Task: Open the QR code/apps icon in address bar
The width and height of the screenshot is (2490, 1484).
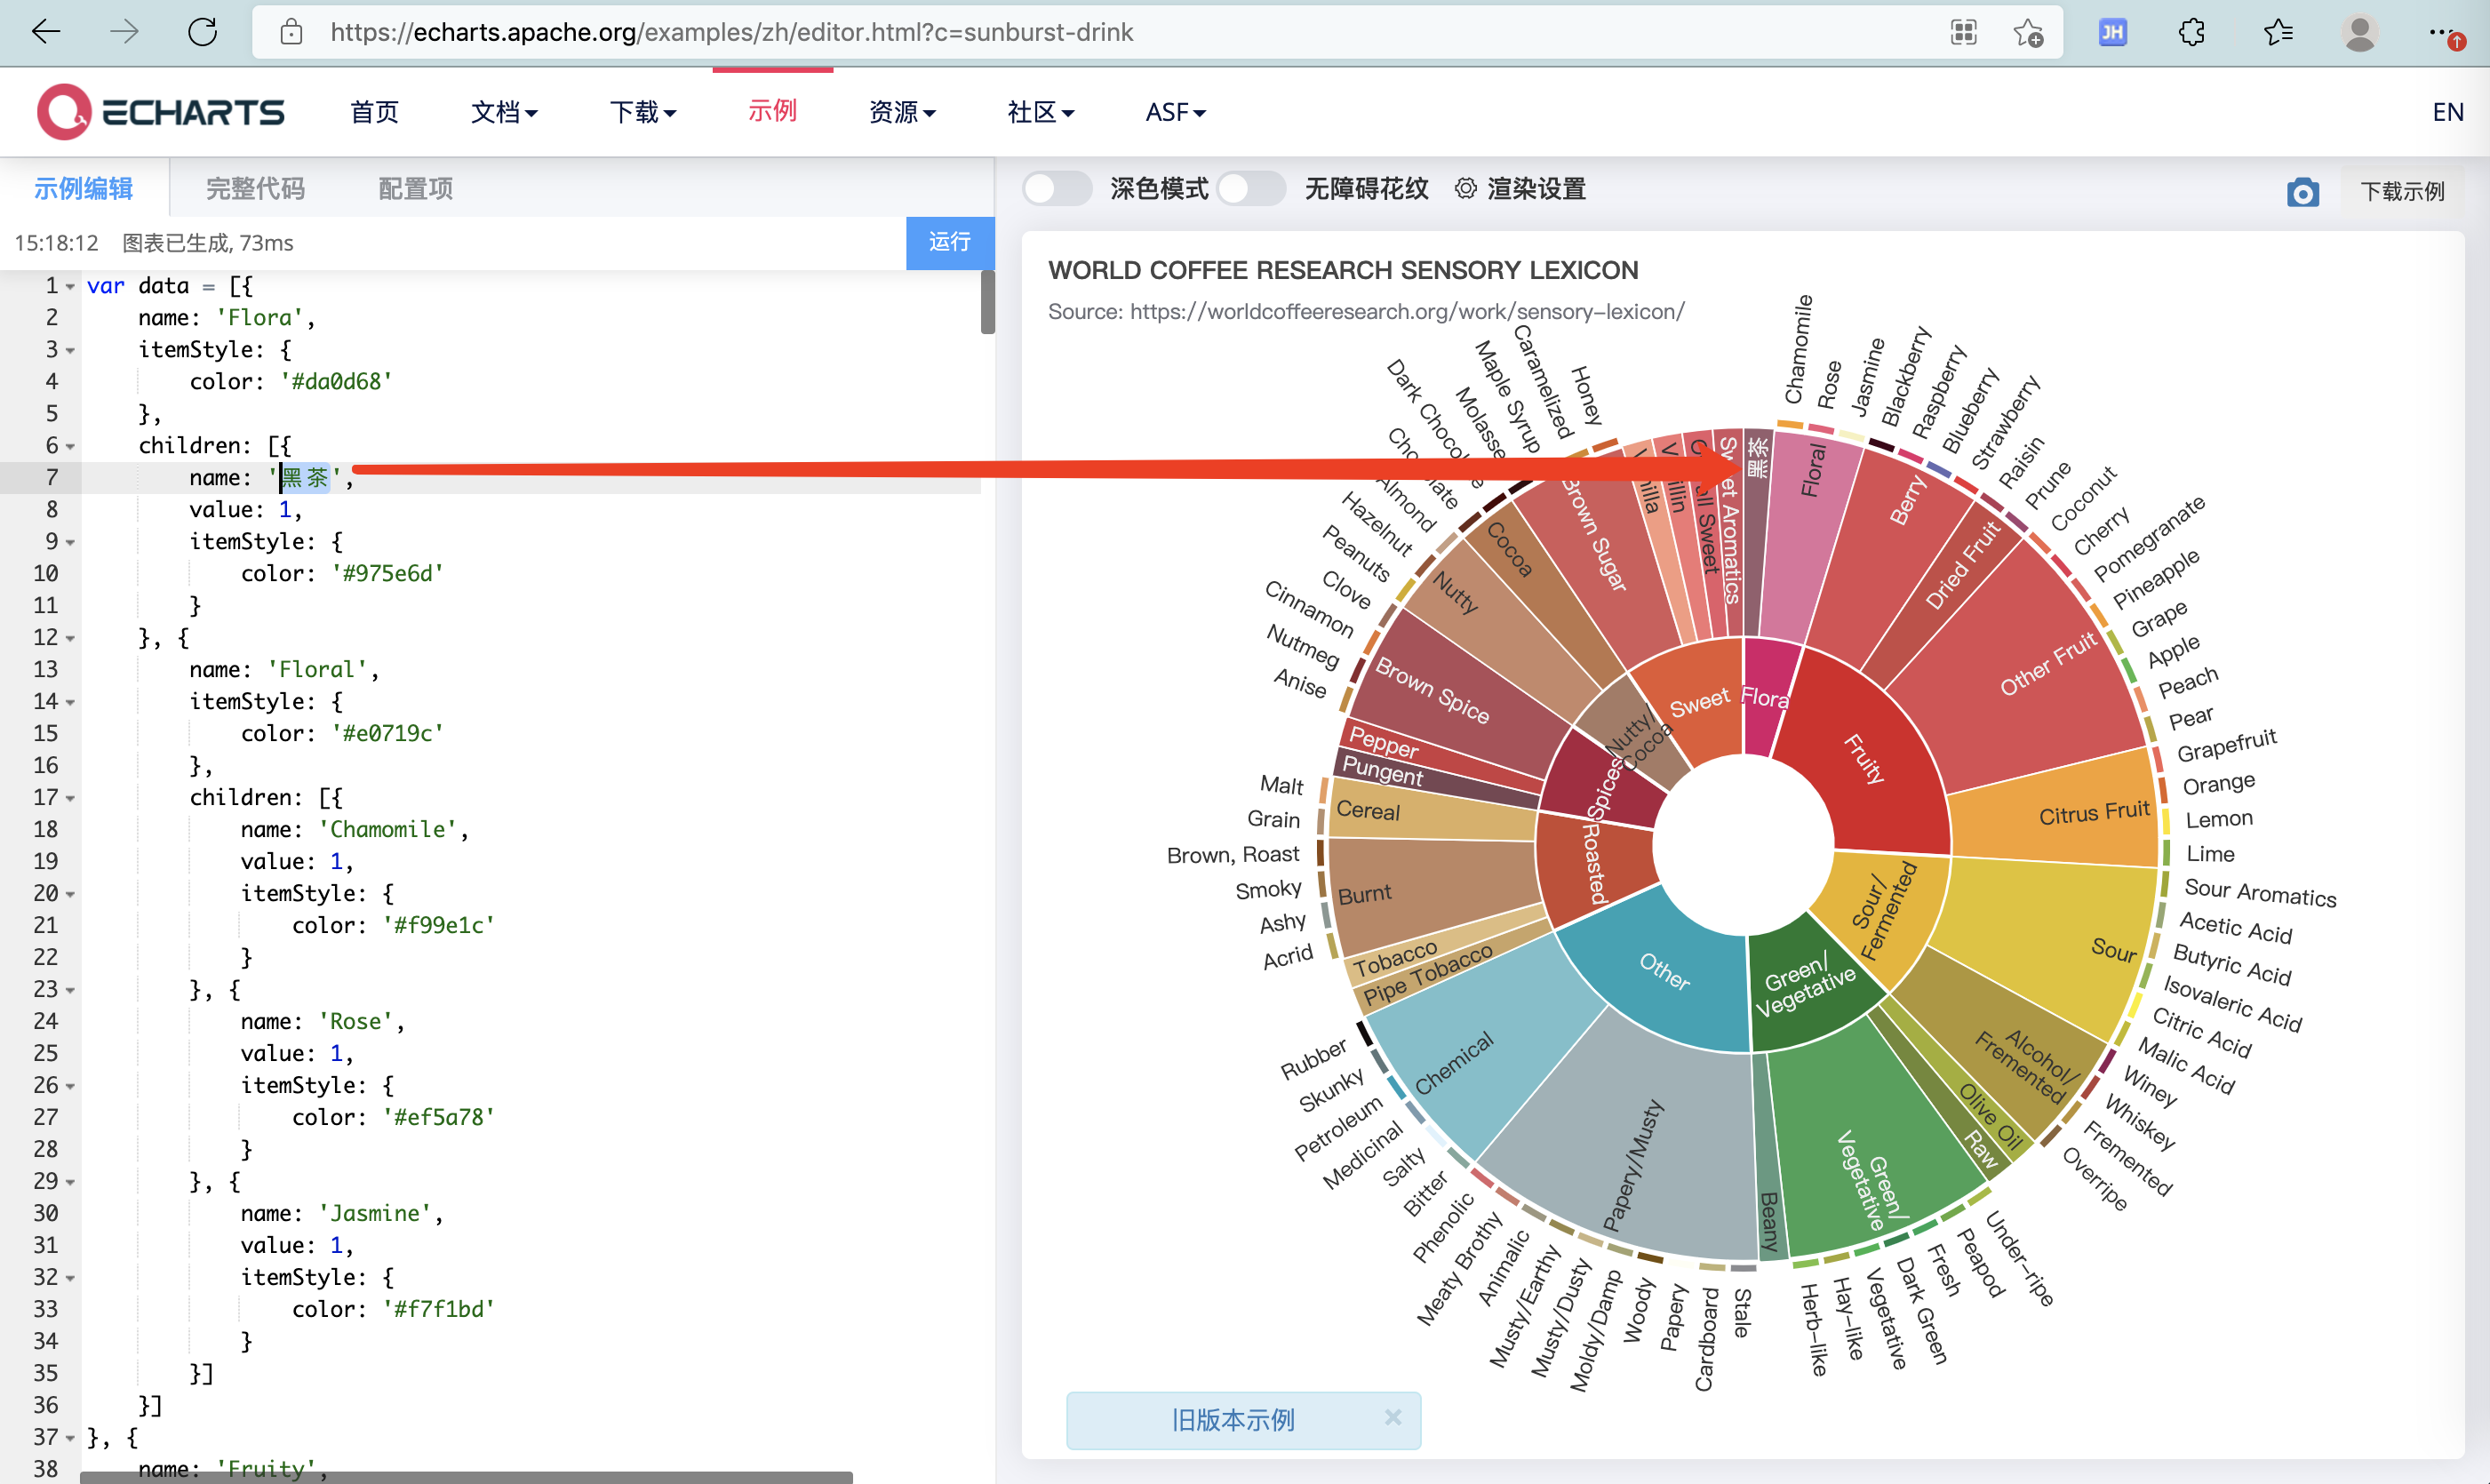Action: (x=1963, y=32)
